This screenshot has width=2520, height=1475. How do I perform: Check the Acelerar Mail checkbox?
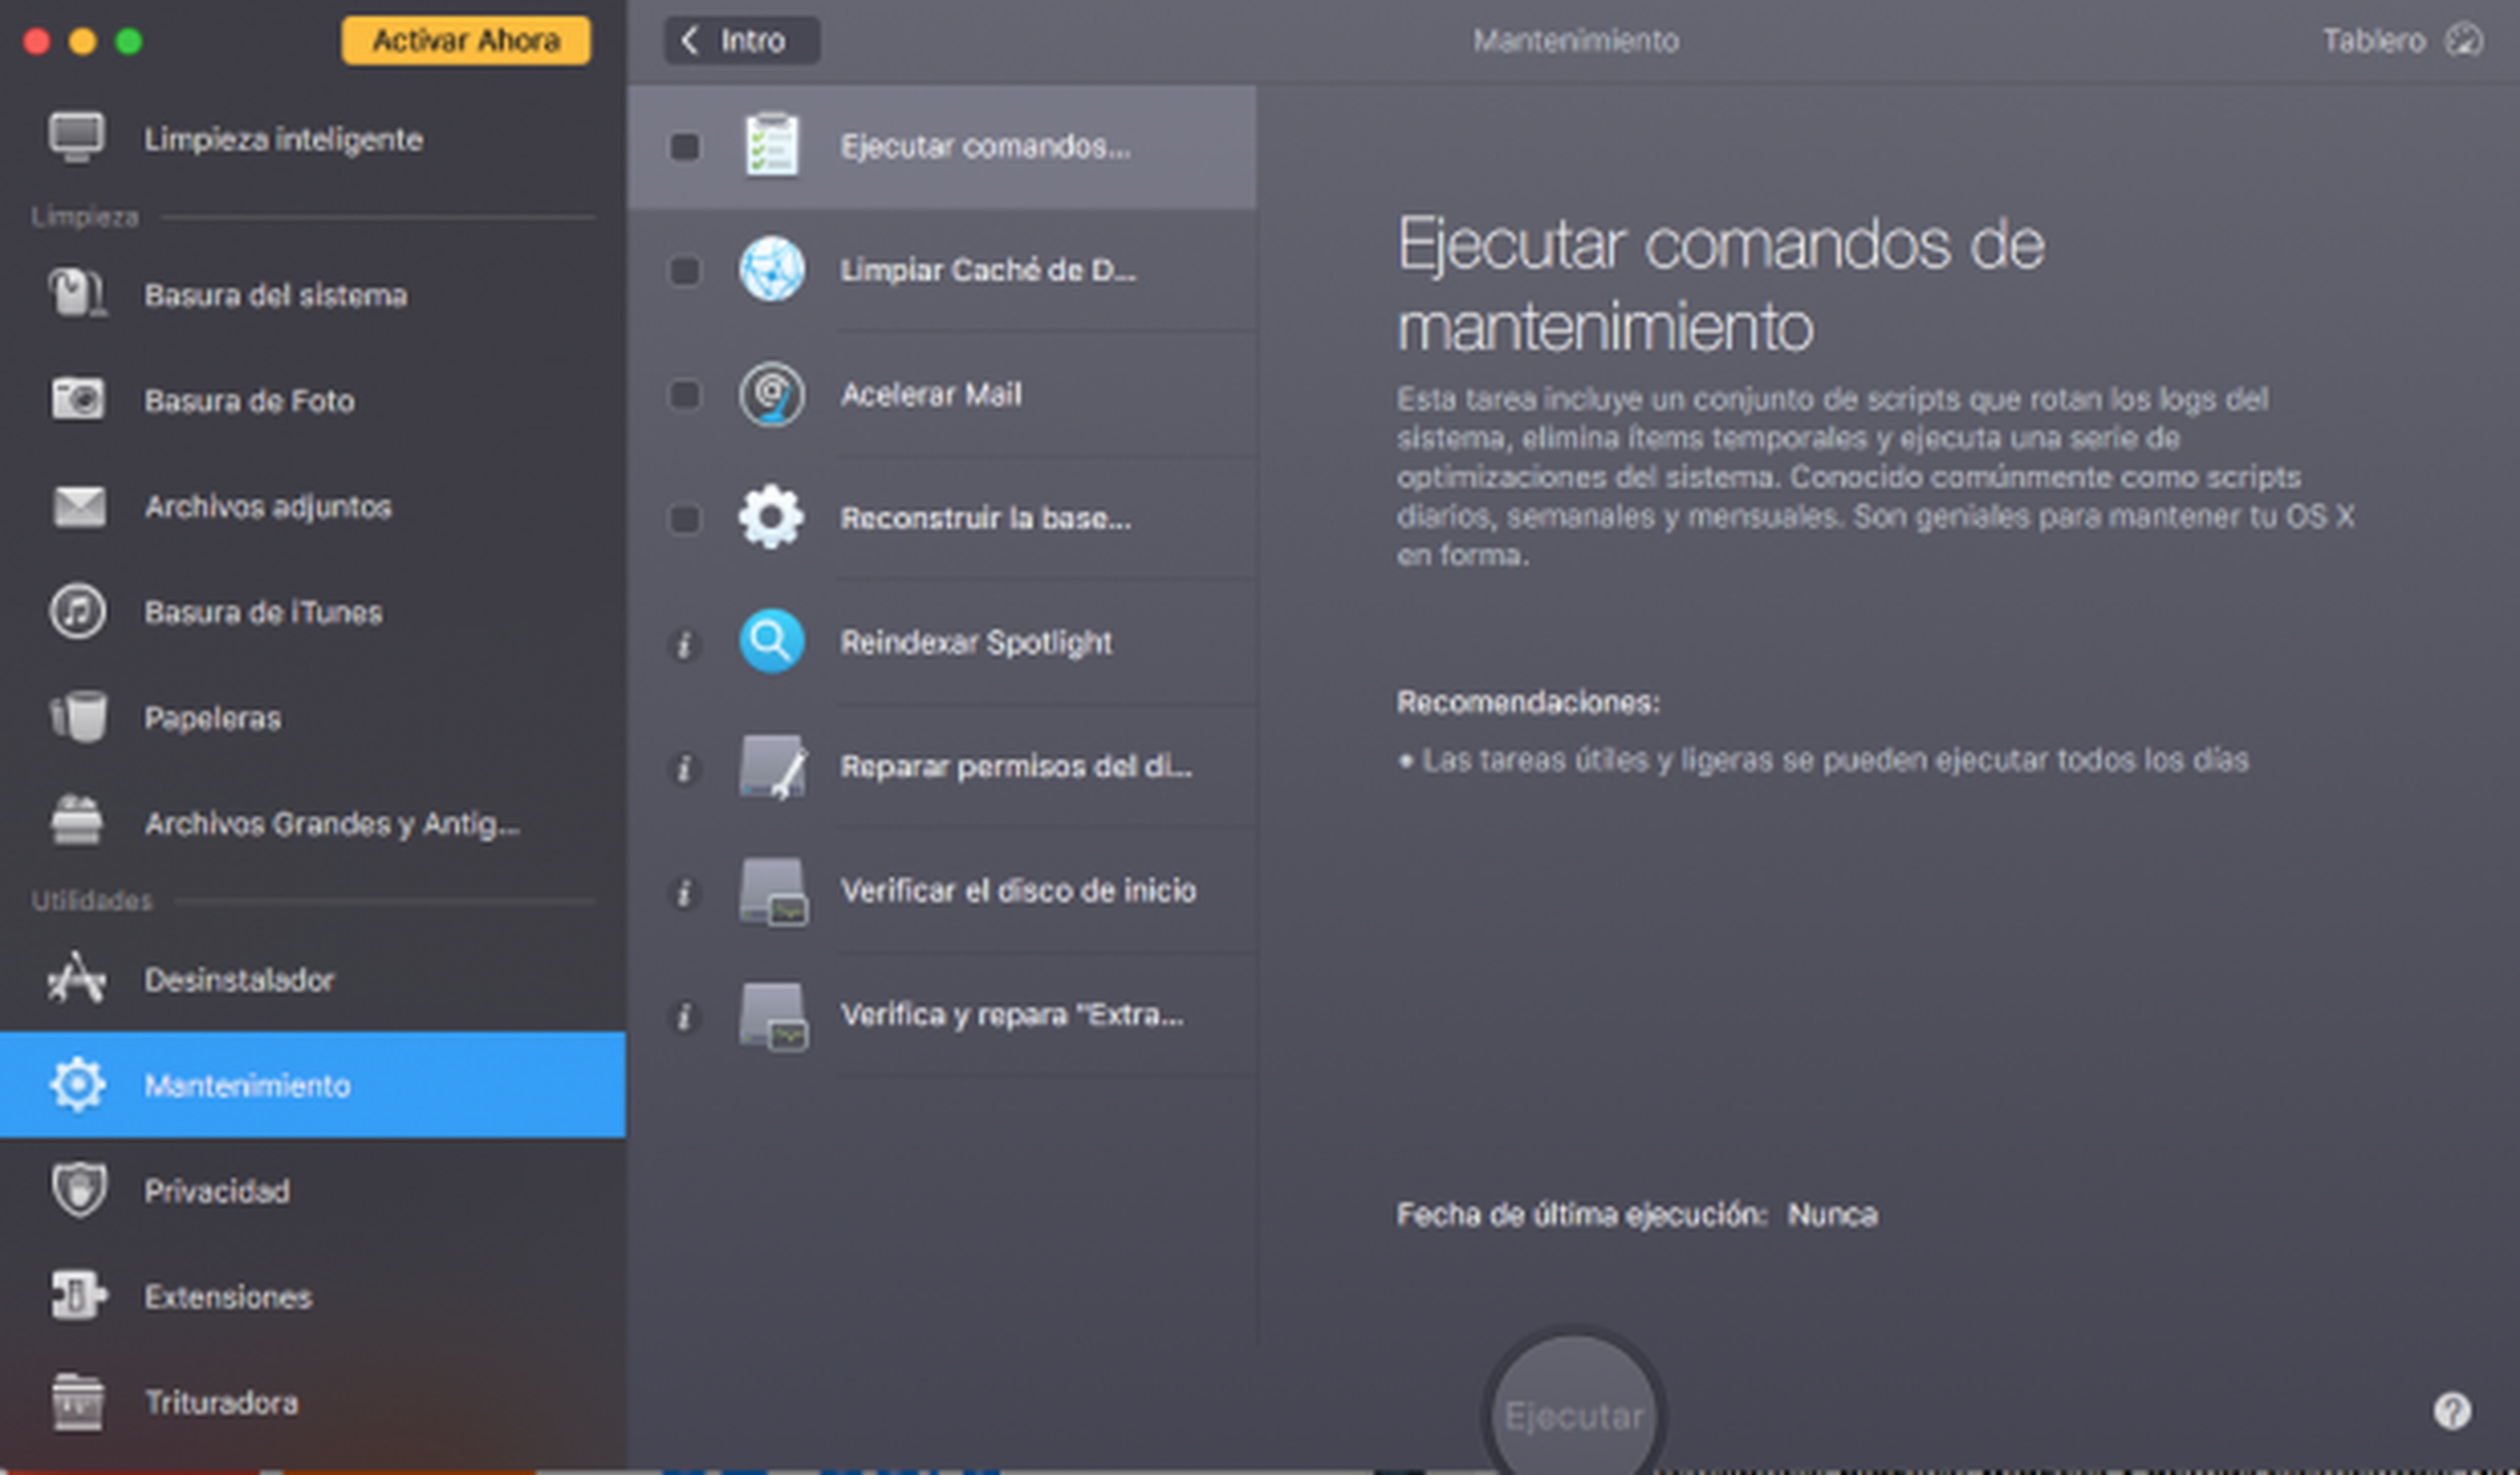click(684, 394)
